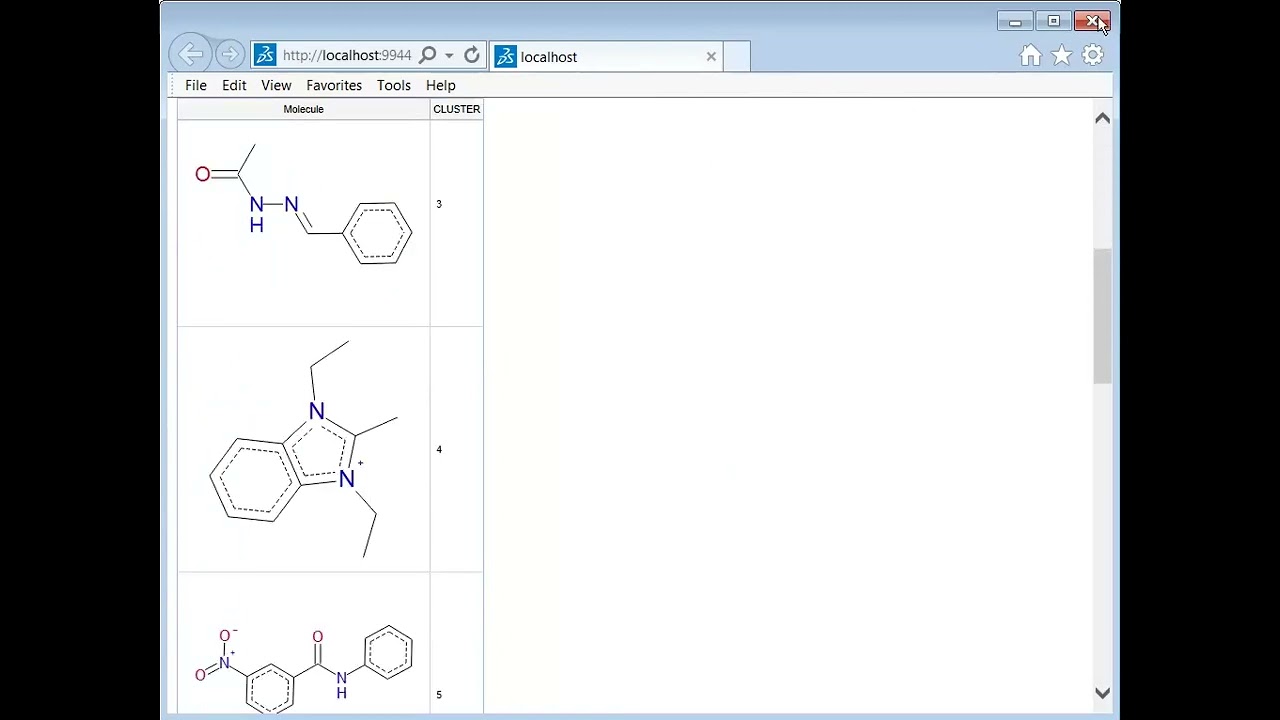Open the address bar autocomplete dropdown arrow
The height and width of the screenshot is (720, 1280).
pyautogui.click(x=449, y=56)
